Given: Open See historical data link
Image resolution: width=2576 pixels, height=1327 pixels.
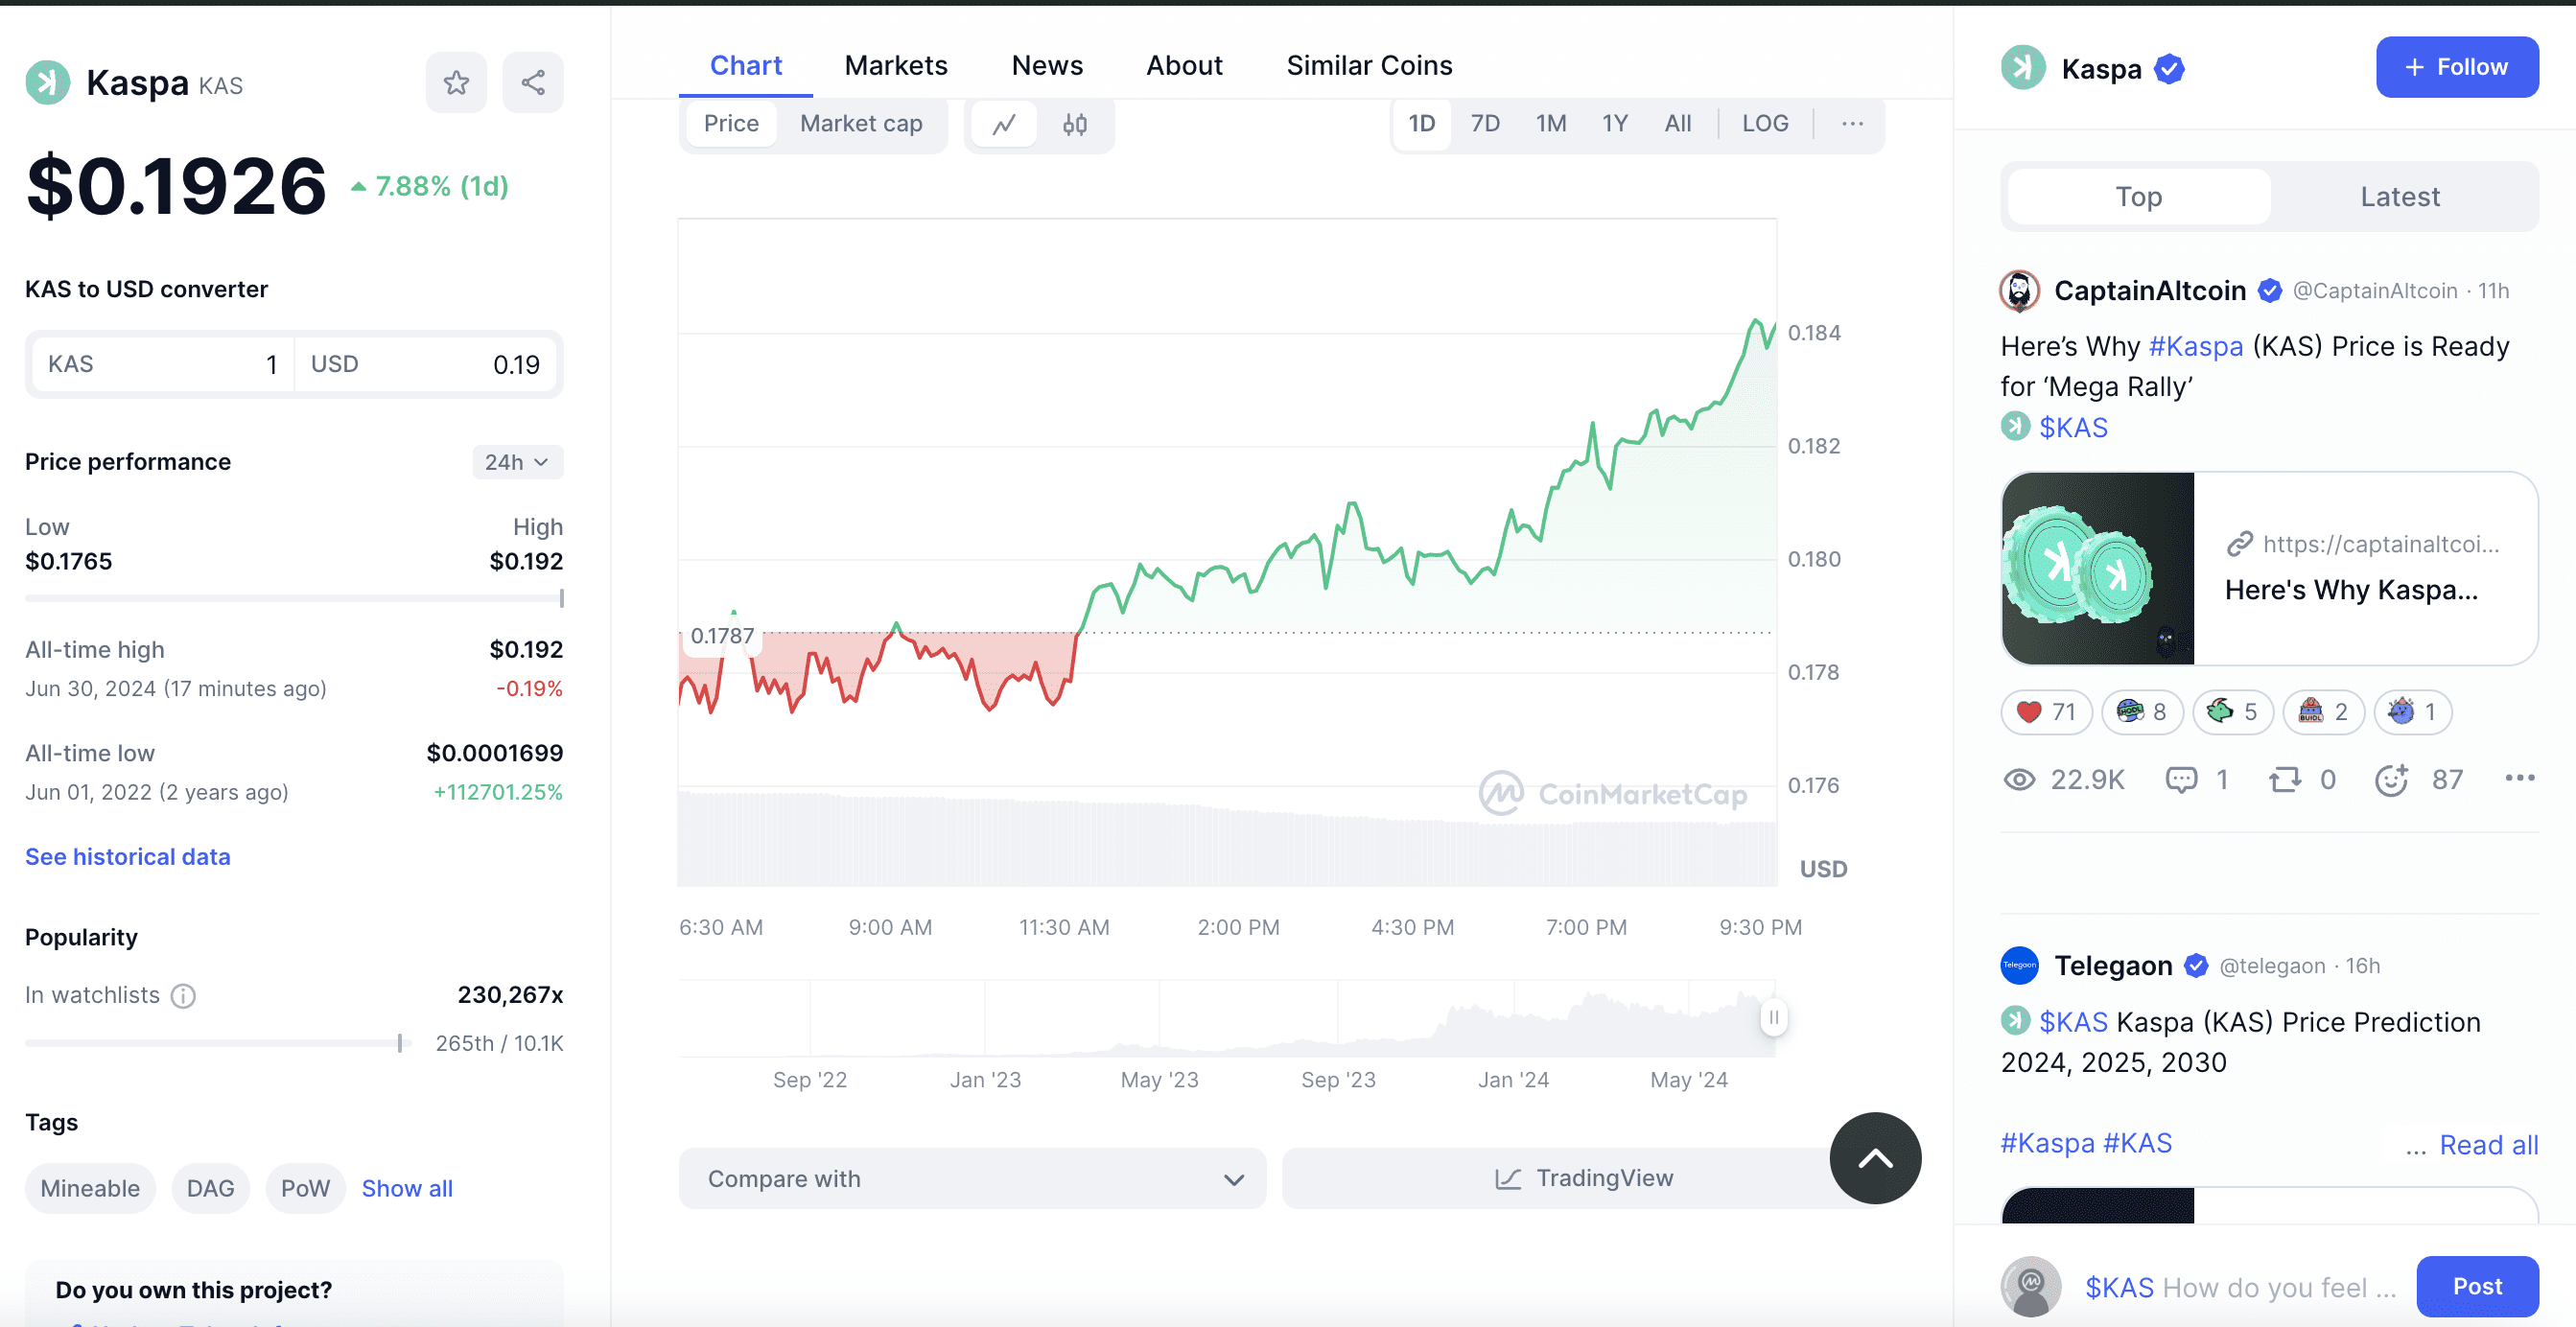Looking at the screenshot, I should click(x=128, y=857).
